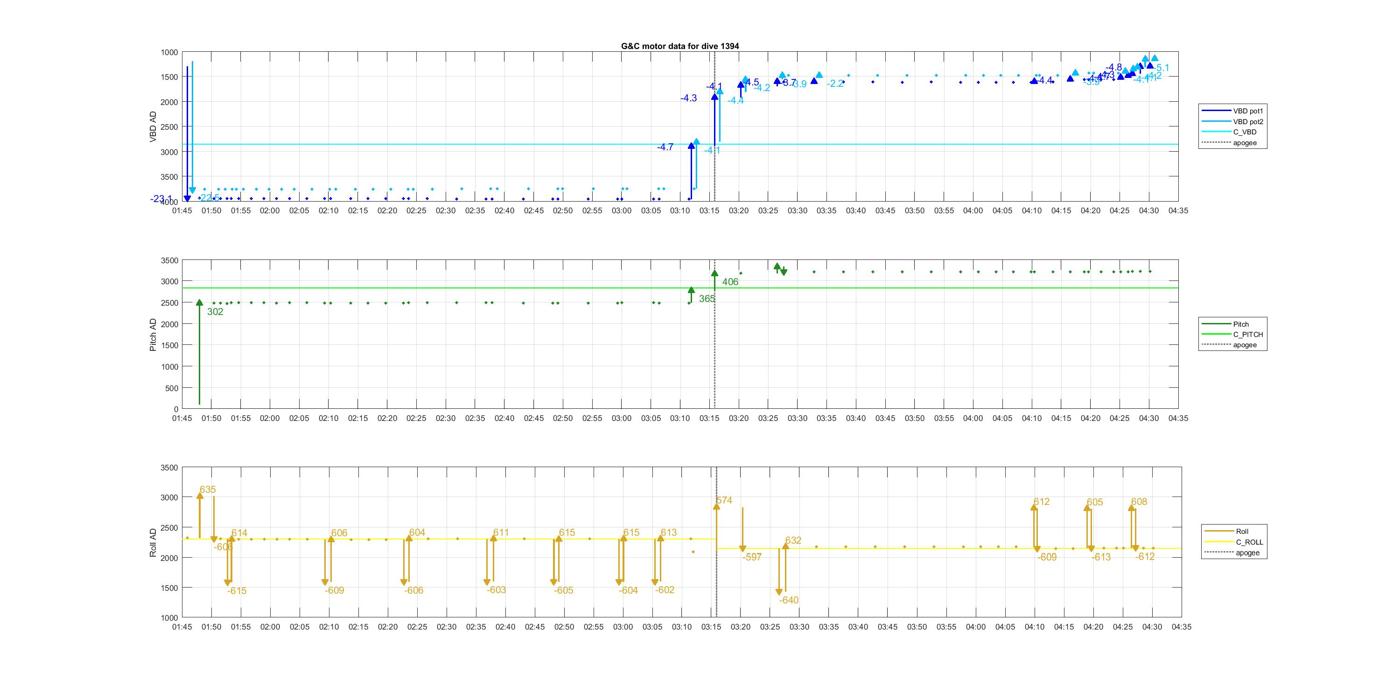
Task: Click the '608' roll move label
Action: pyautogui.click(x=1139, y=502)
